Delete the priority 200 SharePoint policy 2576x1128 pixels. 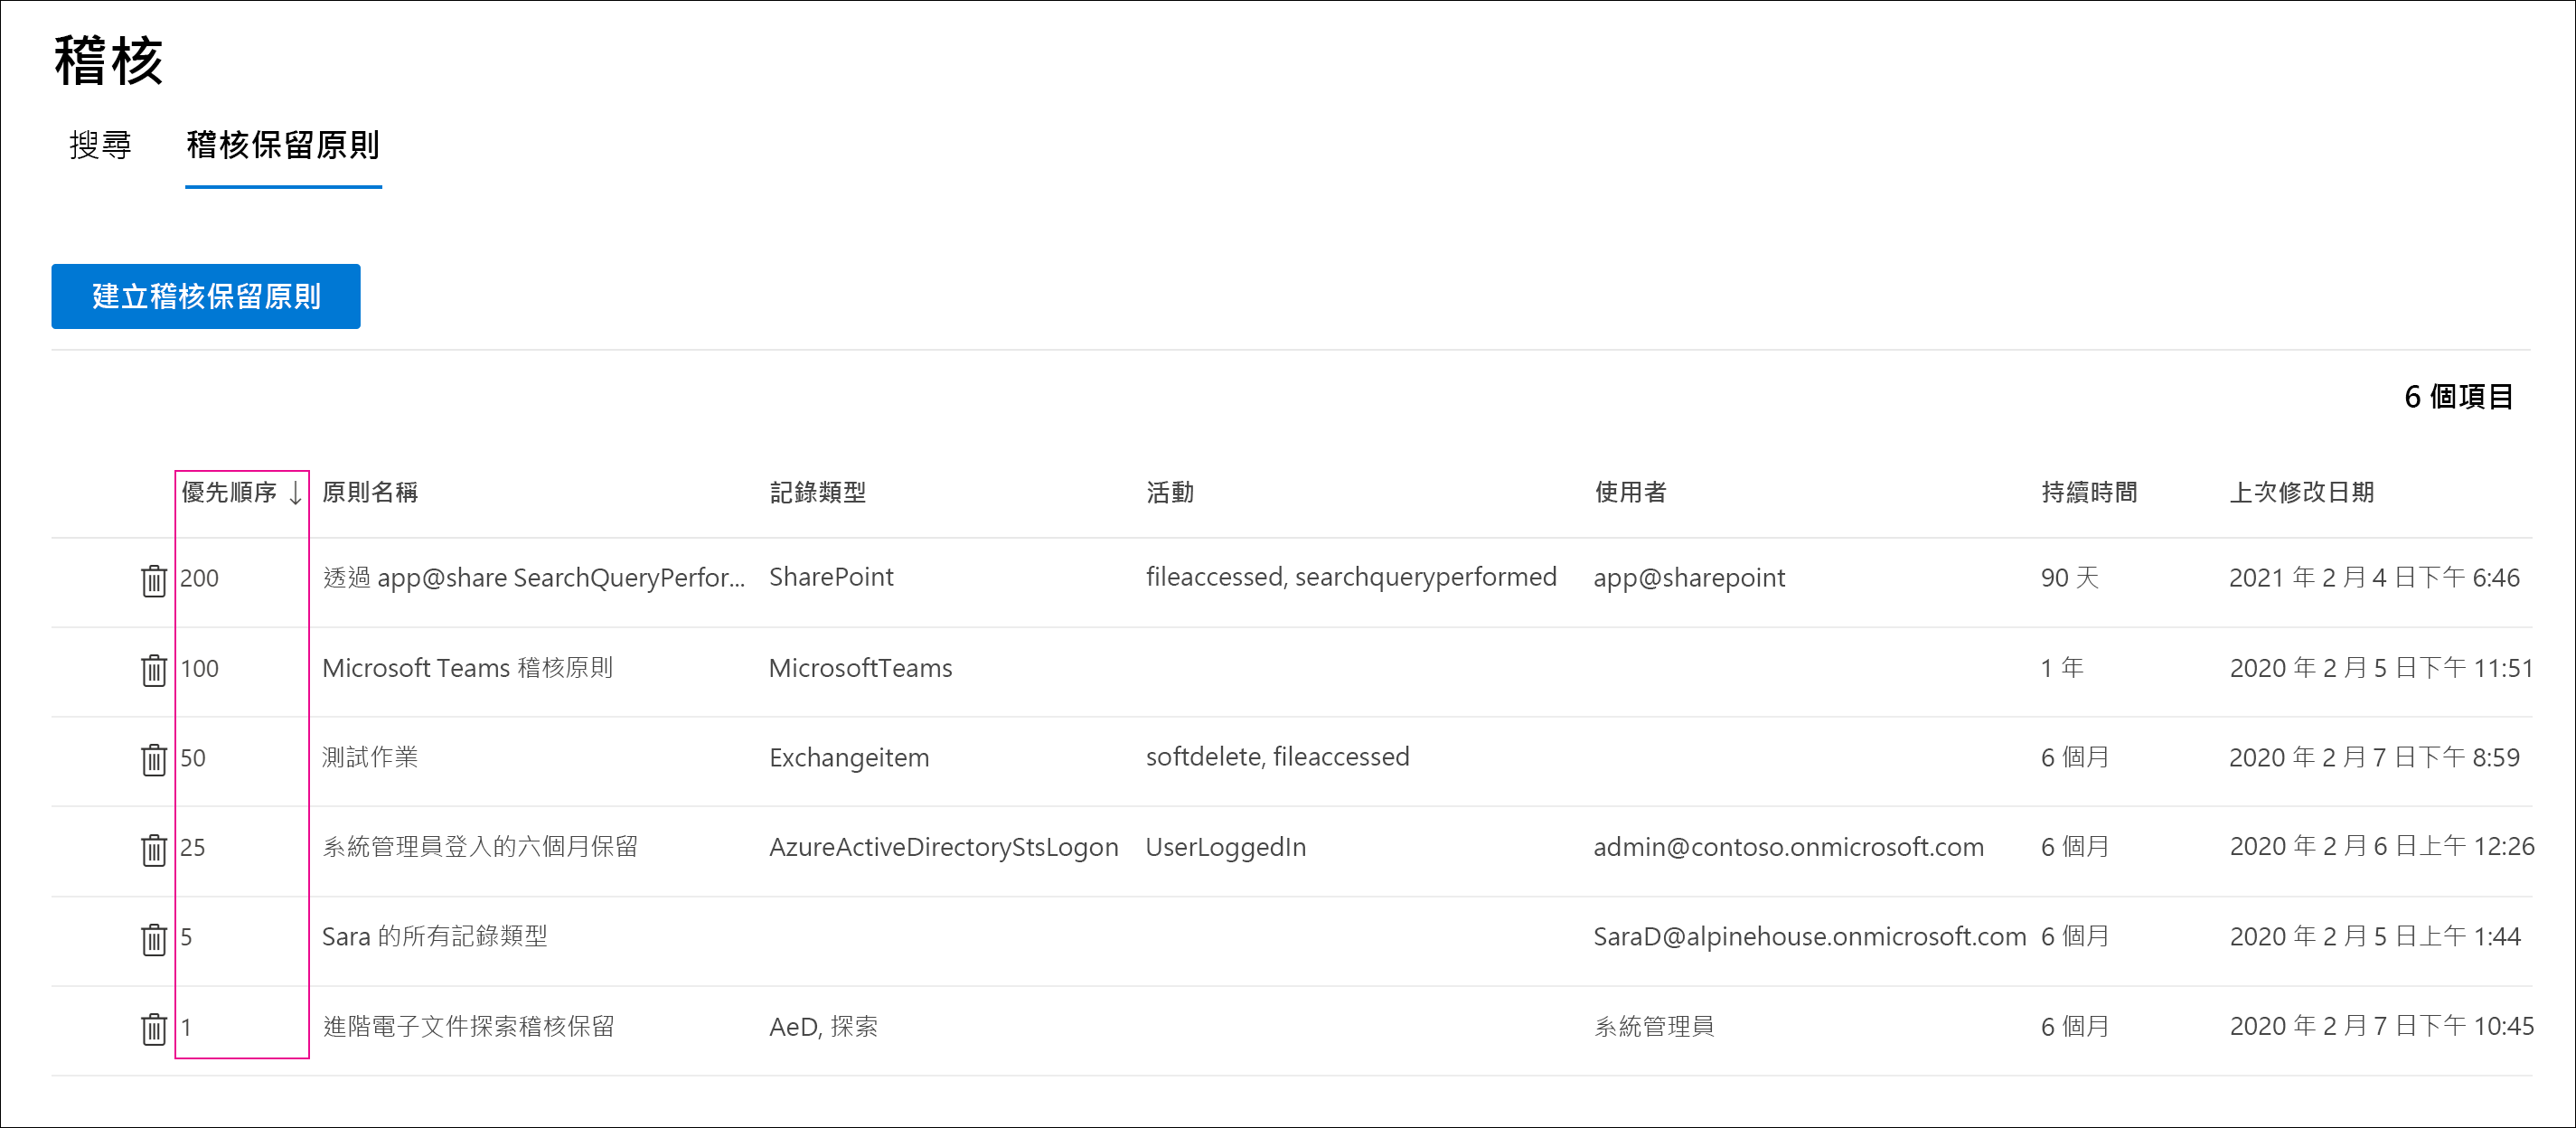pyautogui.click(x=153, y=580)
